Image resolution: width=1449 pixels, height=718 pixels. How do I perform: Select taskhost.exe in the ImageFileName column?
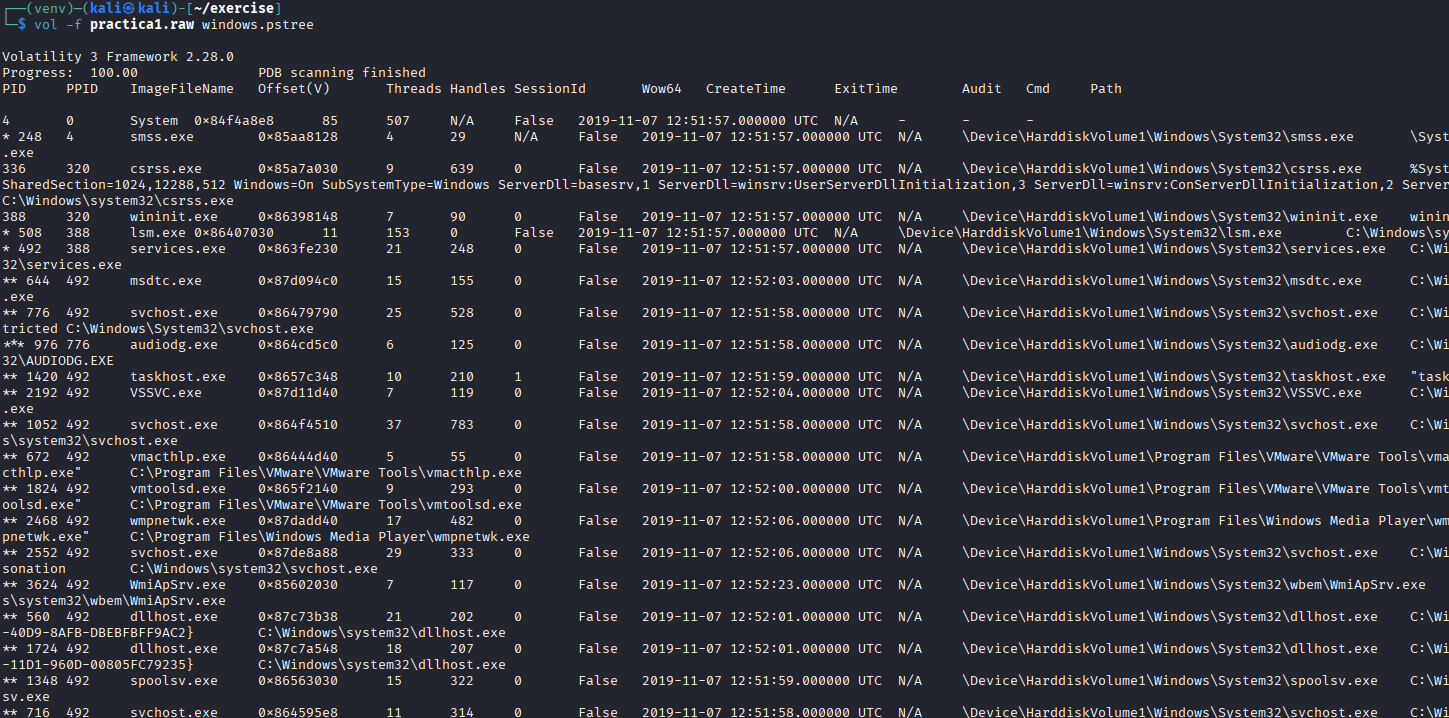[178, 377]
